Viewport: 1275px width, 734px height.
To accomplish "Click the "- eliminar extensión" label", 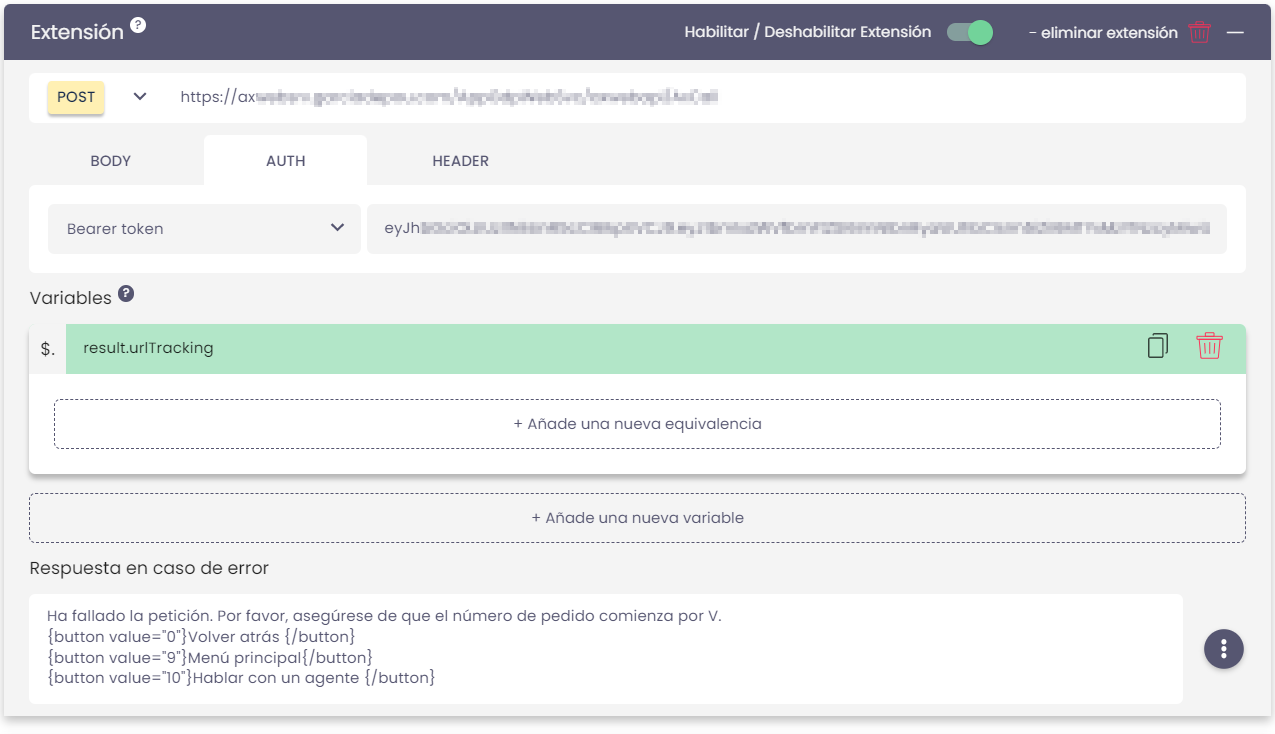I will pos(1103,33).
